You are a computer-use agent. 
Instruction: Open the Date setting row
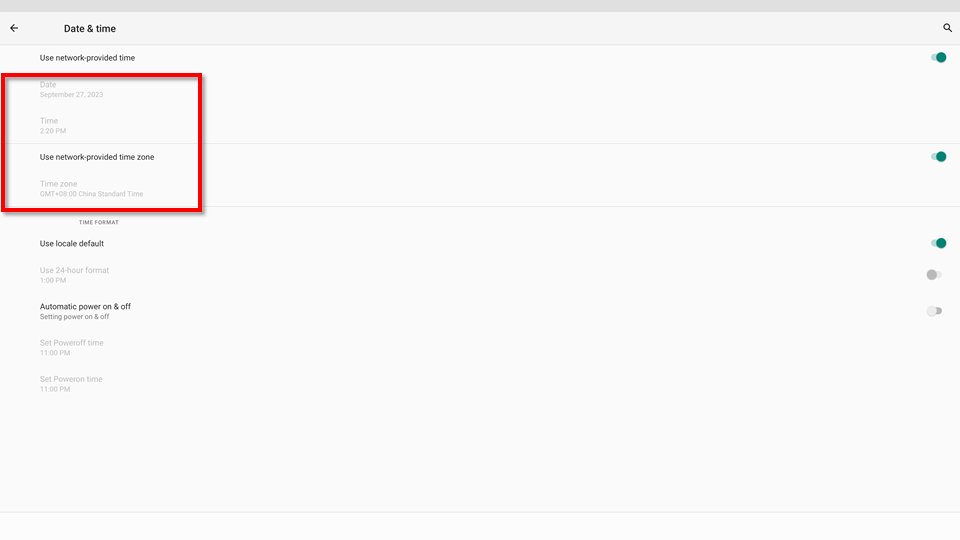tap(71, 89)
